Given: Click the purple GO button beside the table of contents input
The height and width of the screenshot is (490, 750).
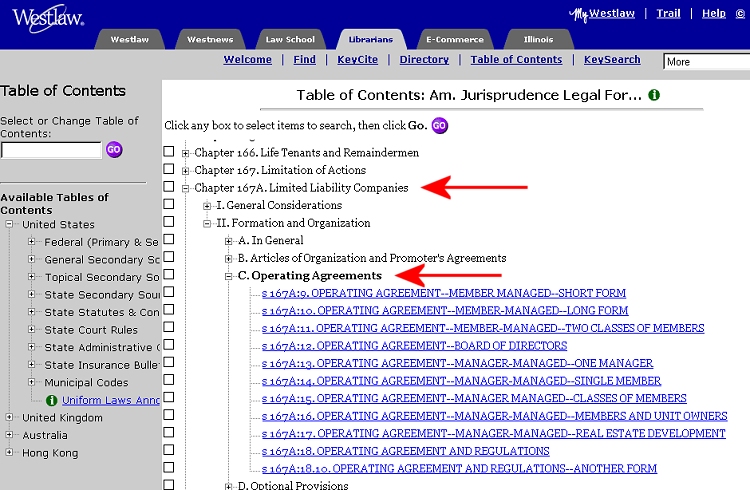Looking at the screenshot, I should [114, 150].
